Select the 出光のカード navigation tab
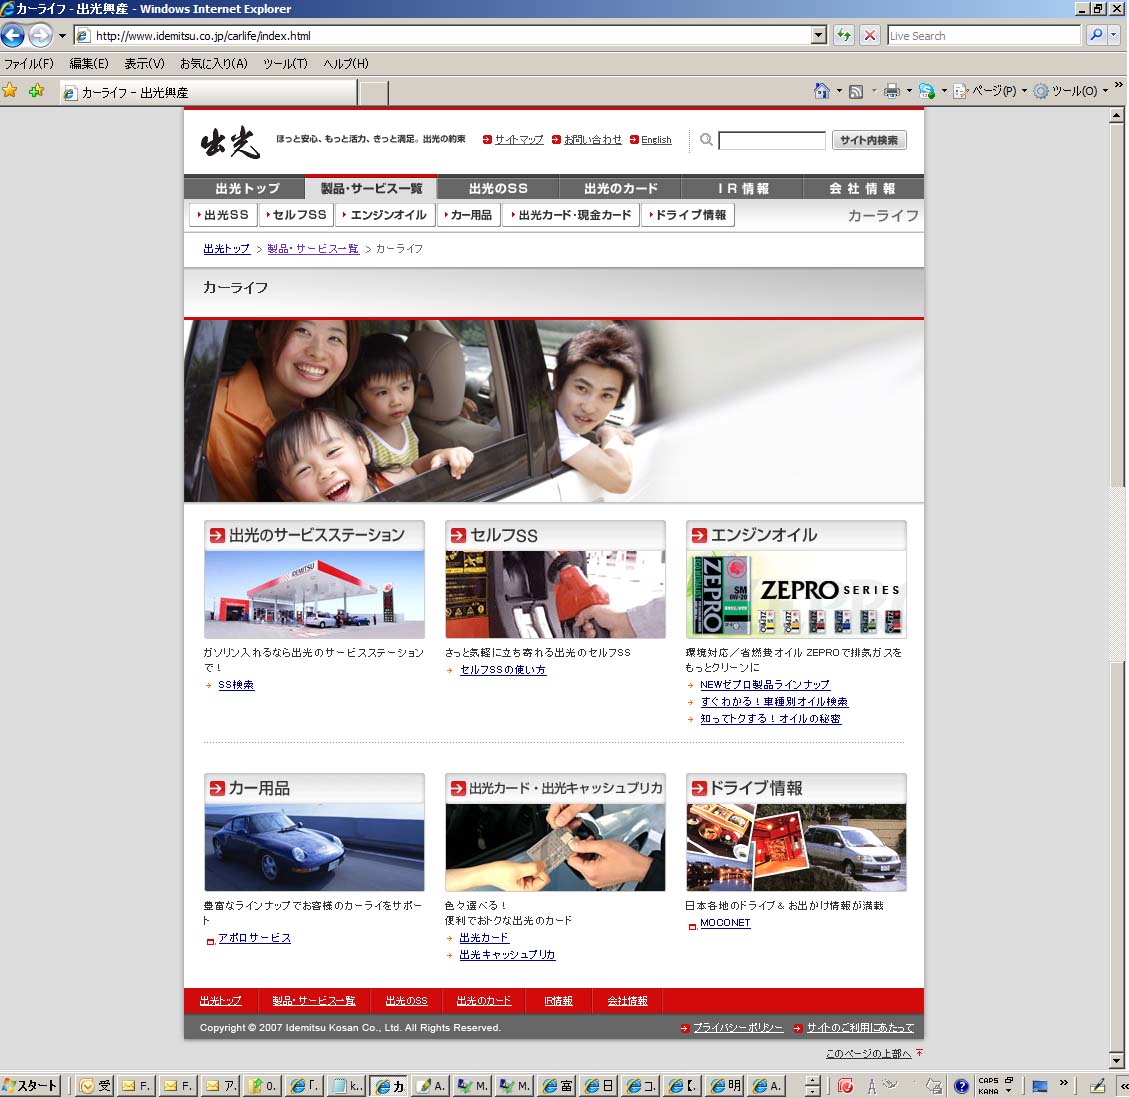Image resolution: width=1129 pixels, height=1098 pixels. [620, 188]
